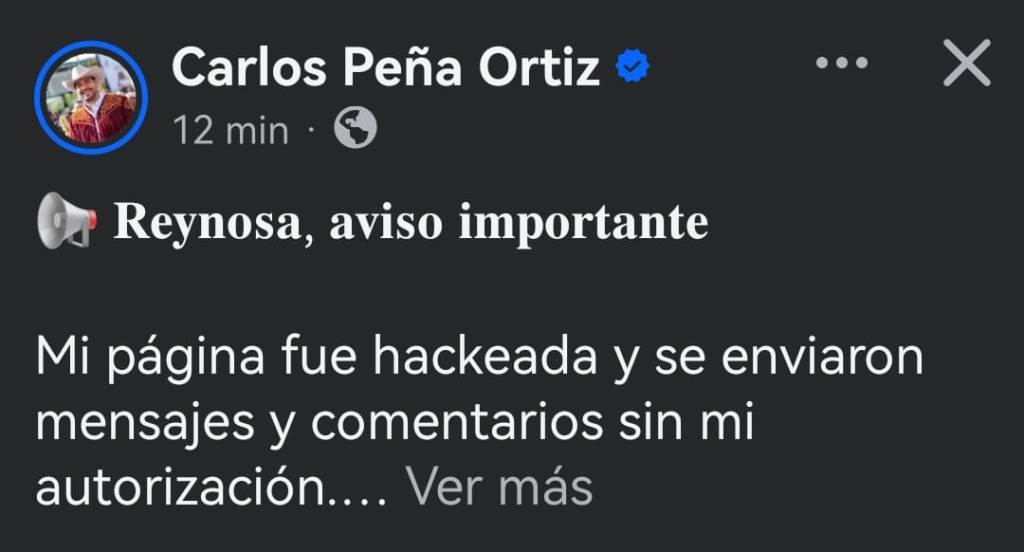Open the three-dot post options menu
1024x552 pixels.
point(841,64)
